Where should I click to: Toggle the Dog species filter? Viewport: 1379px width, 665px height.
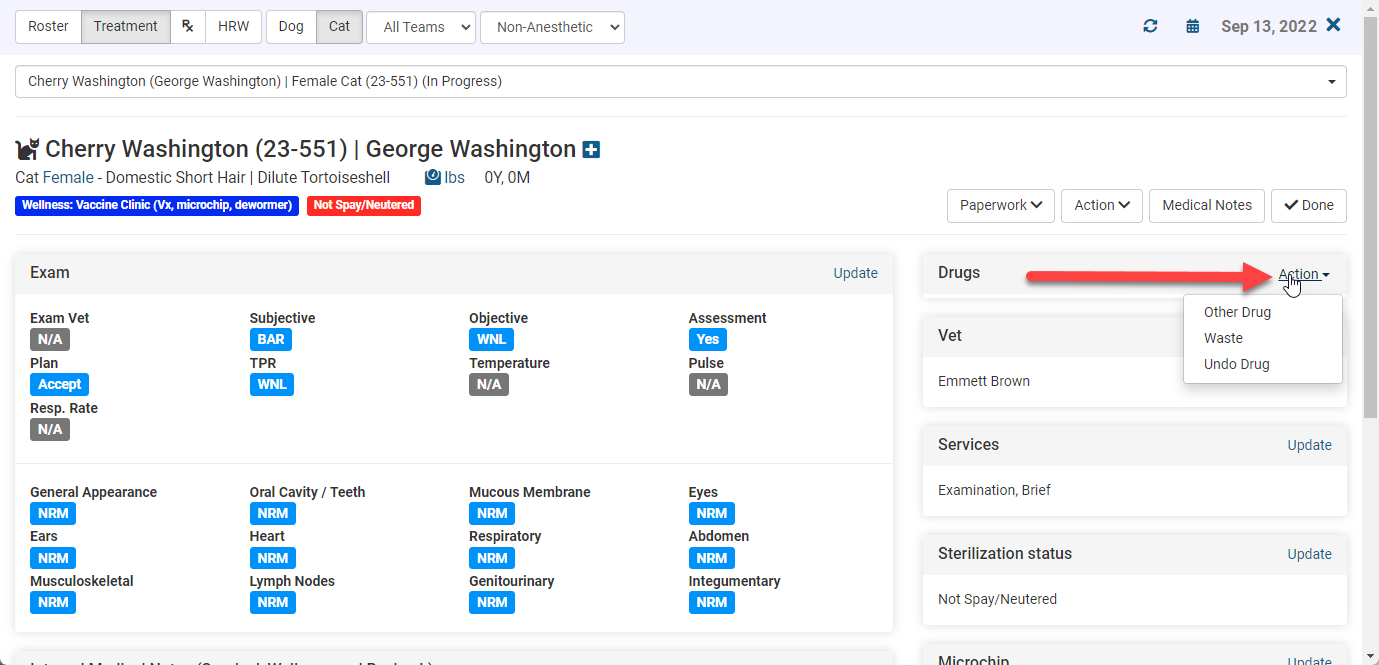291,27
